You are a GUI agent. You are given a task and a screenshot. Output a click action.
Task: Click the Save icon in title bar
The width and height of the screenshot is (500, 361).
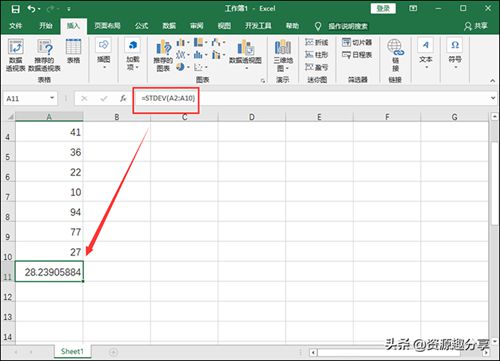click(x=15, y=9)
